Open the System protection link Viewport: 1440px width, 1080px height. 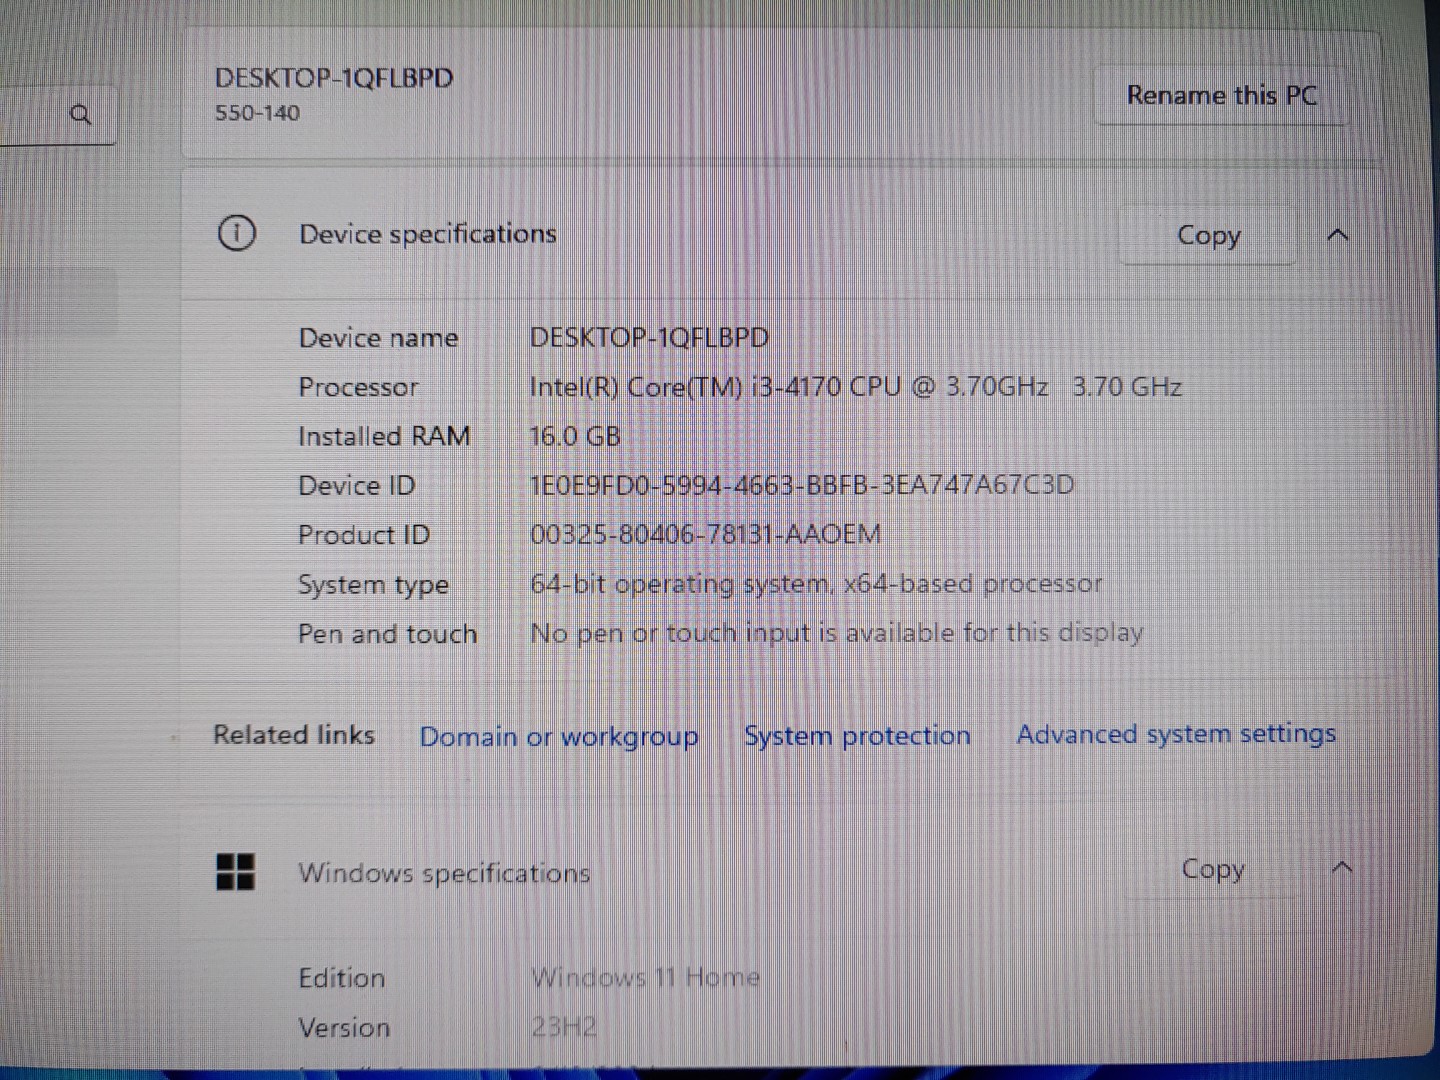[x=857, y=736]
